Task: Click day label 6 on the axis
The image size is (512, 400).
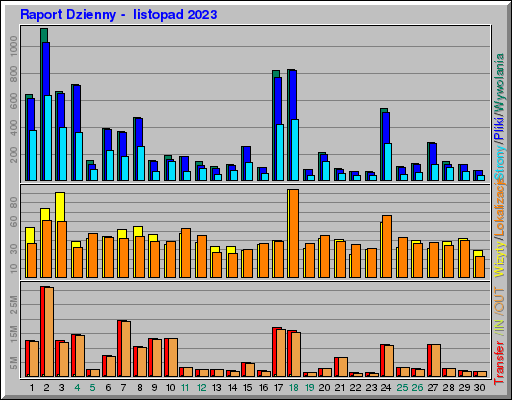Action: pos(108,388)
